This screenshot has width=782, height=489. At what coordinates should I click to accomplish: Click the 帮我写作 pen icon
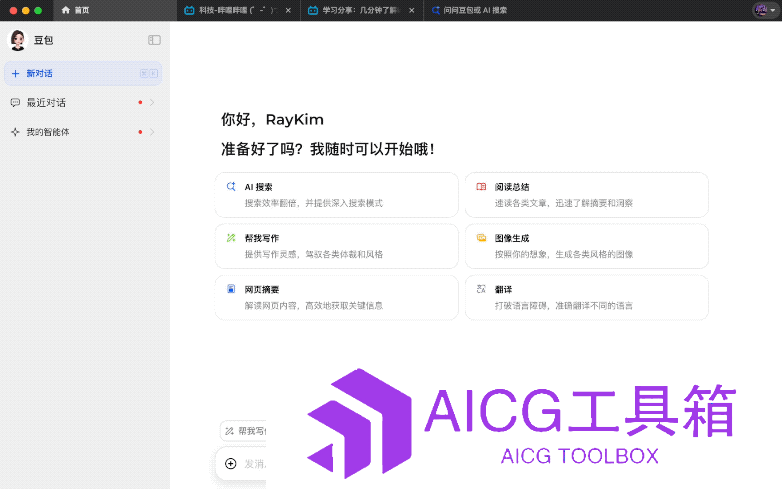pos(231,238)
